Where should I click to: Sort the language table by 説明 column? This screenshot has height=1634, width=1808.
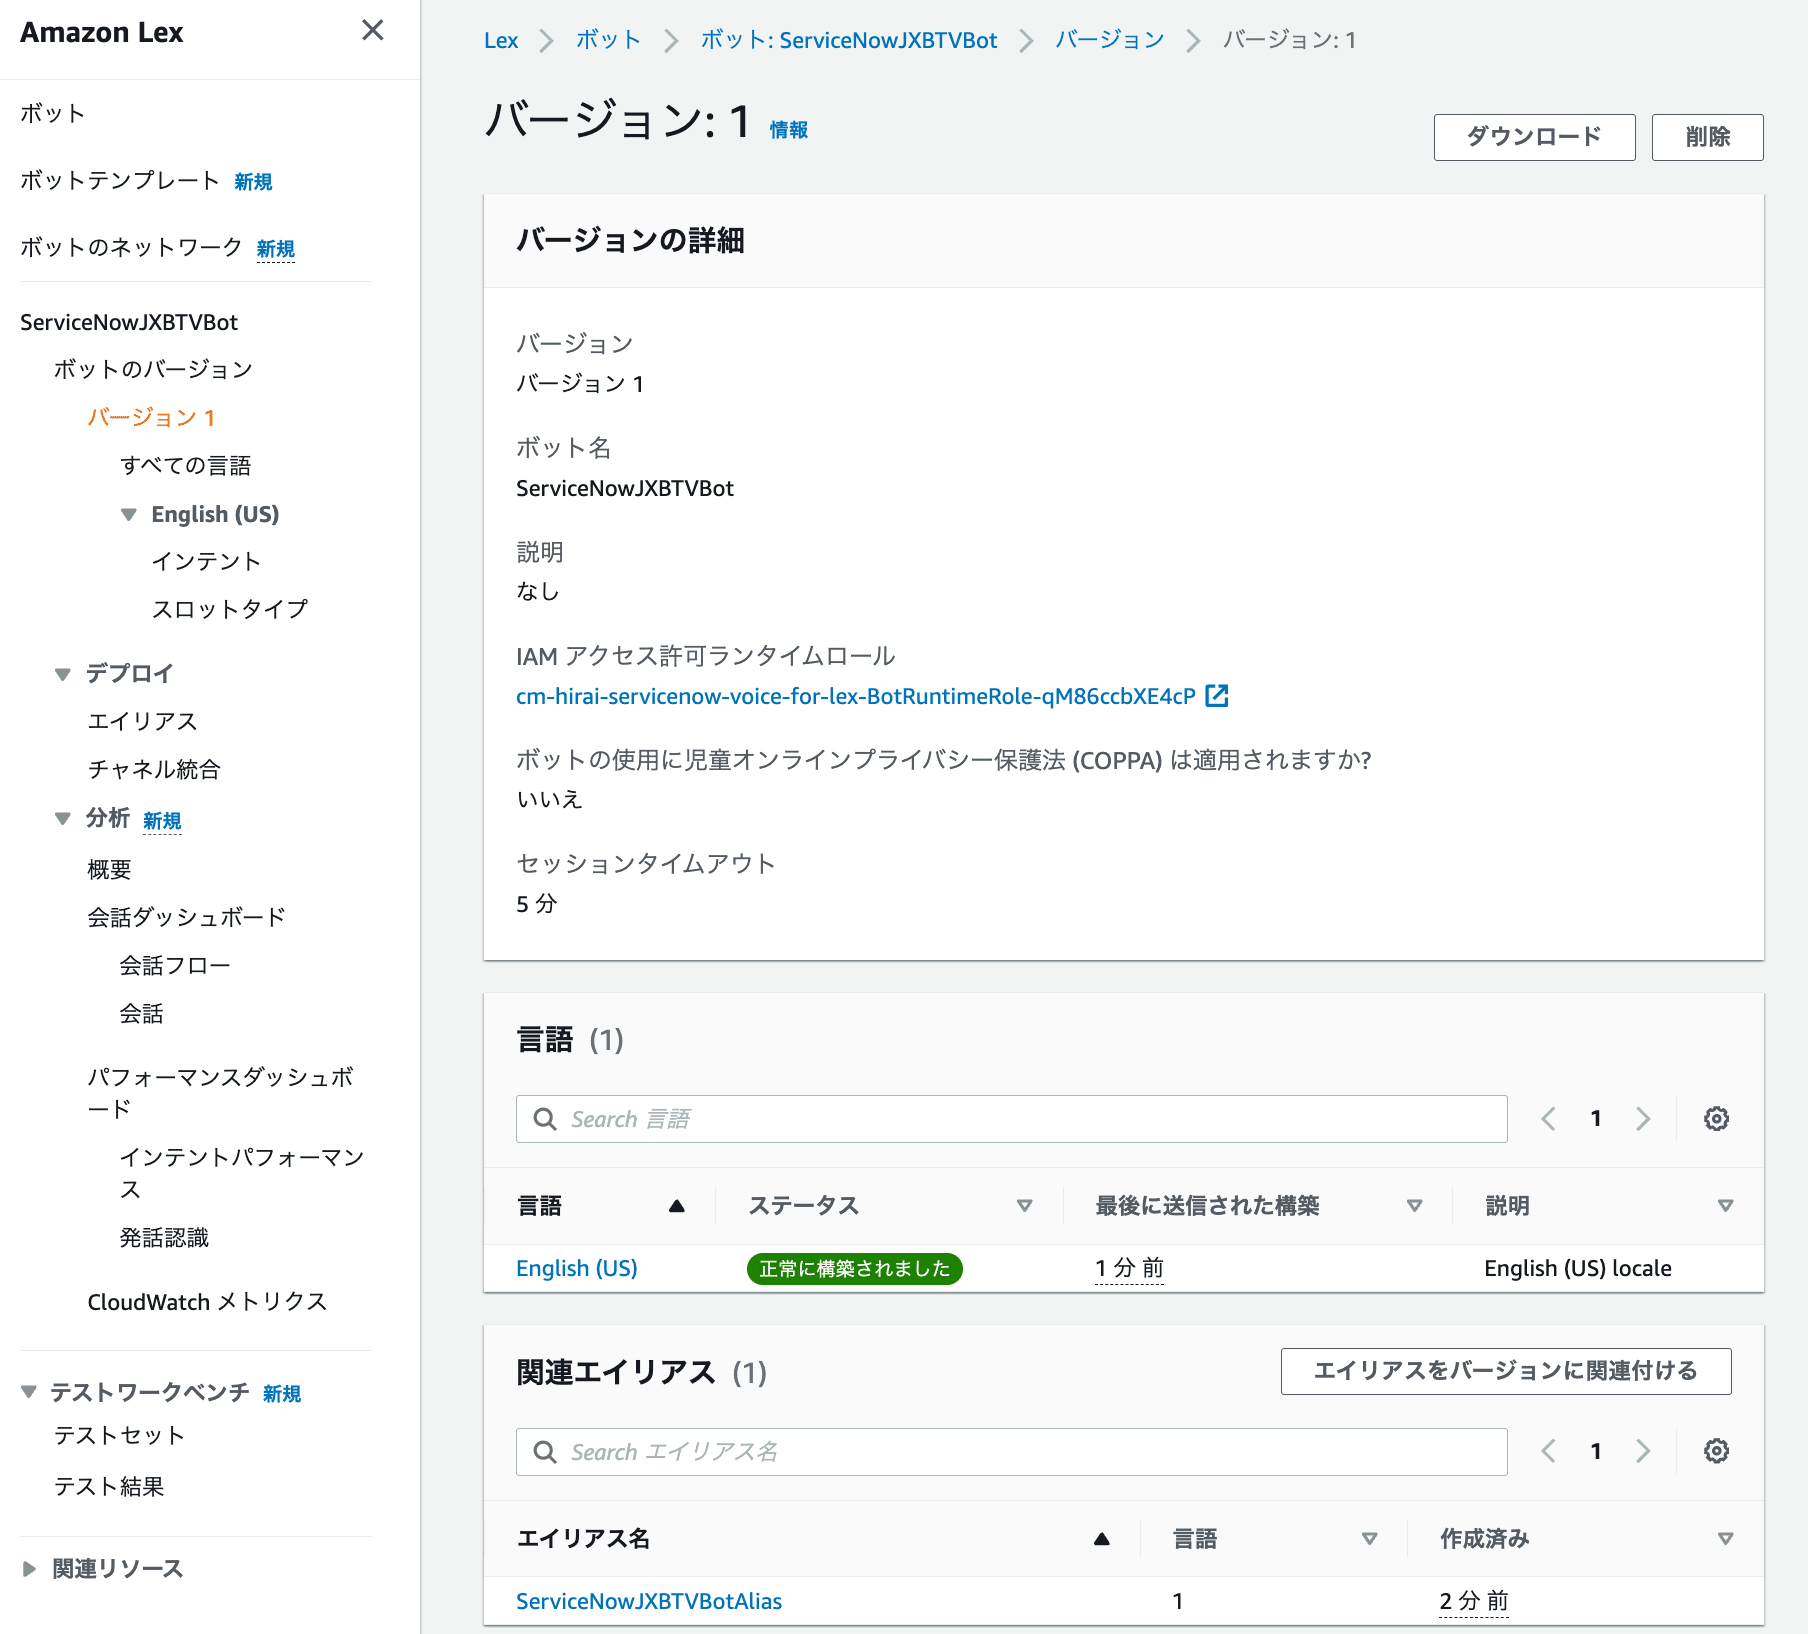tap(1725, 1206)
